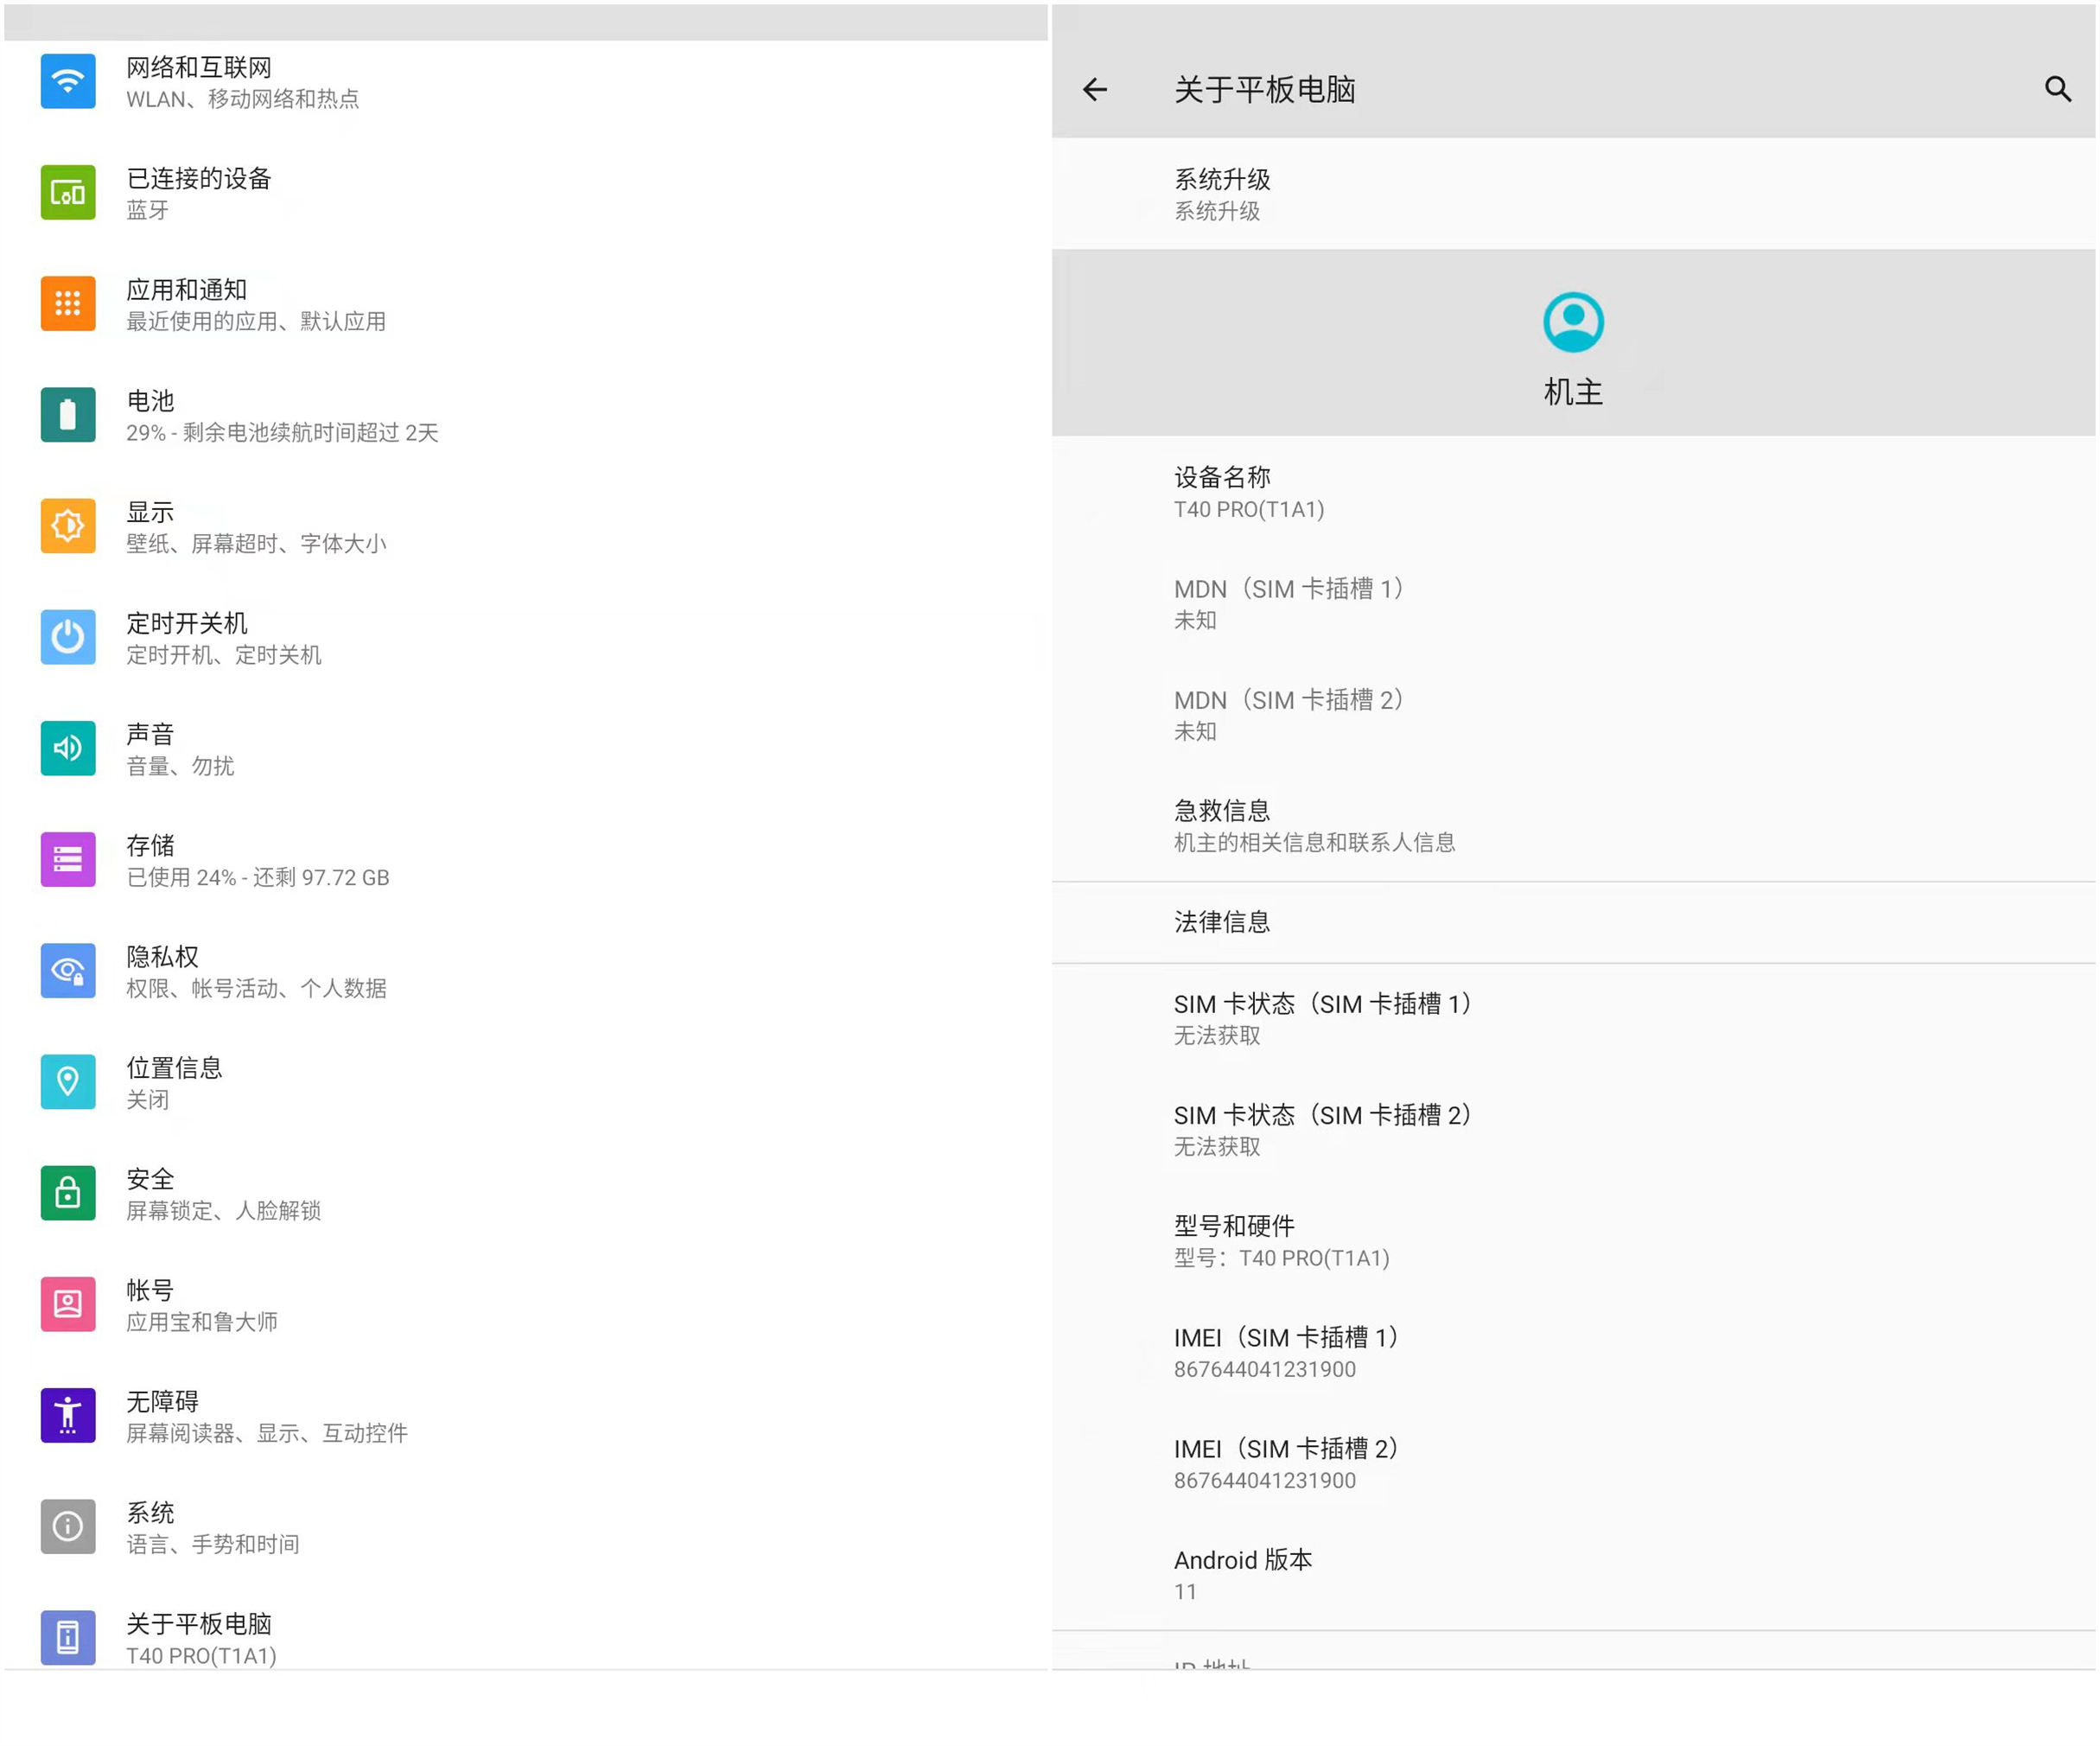Open the Network and Internet Wi-Fi icon

[x=68, y=82]
